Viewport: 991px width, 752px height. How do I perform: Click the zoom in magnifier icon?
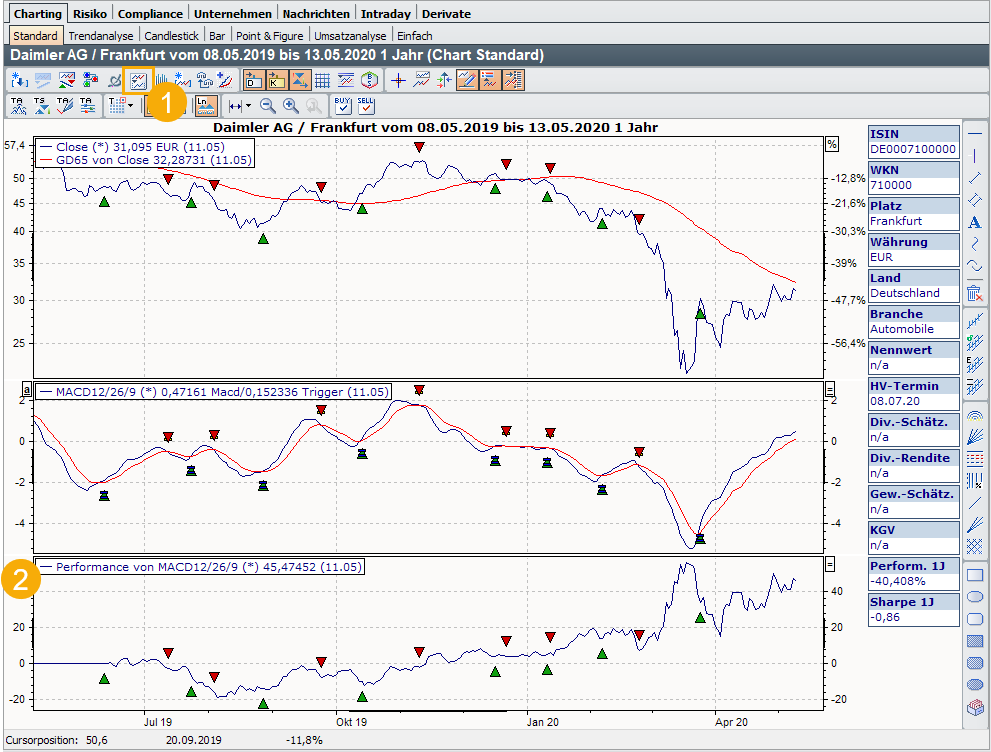pos(290,105)
